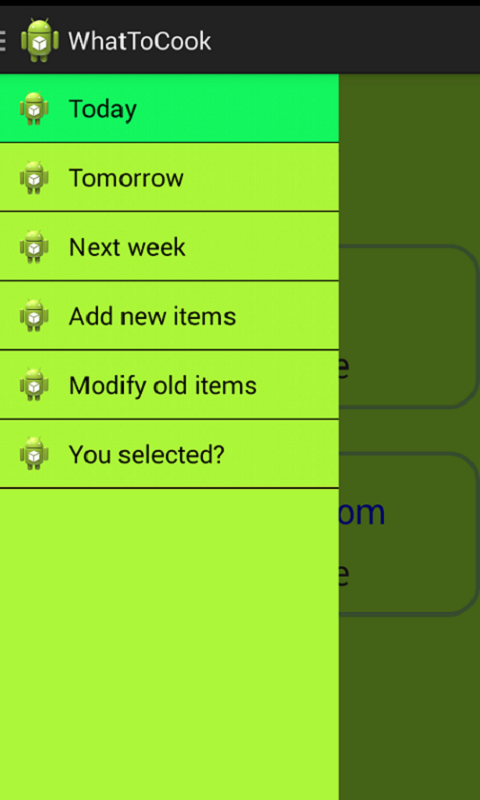Select the Today menu entry

point(169,108)
